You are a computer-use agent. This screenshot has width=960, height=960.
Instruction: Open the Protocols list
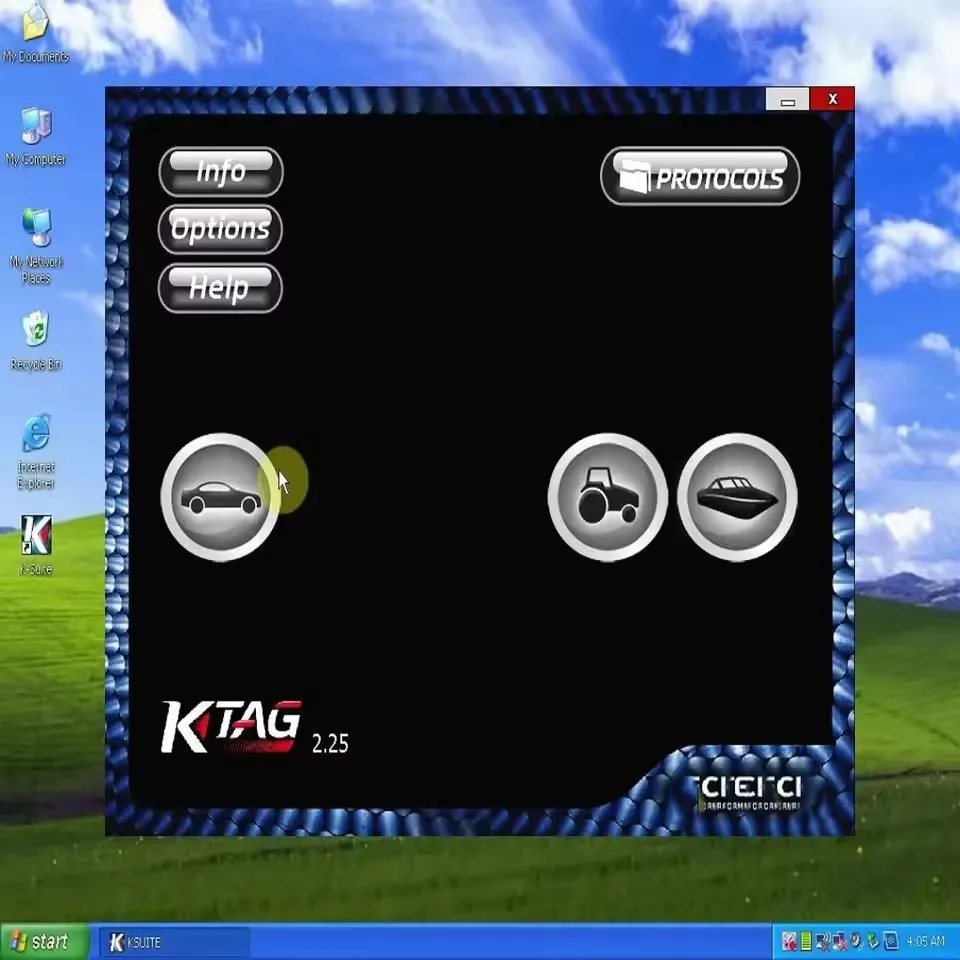pyautogui.click(x=700, y=178)
